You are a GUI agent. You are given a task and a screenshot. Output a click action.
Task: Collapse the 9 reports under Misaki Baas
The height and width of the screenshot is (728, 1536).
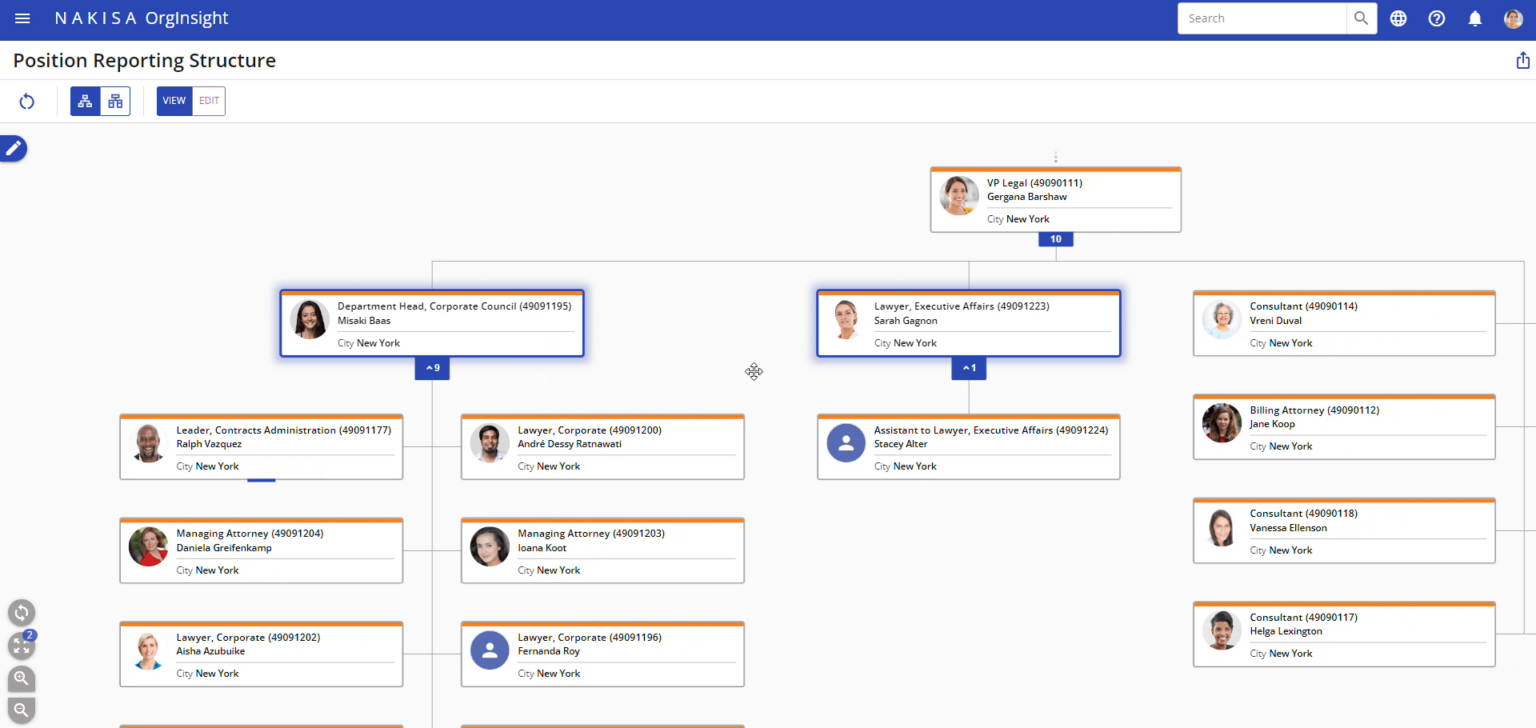click(432, 368)
